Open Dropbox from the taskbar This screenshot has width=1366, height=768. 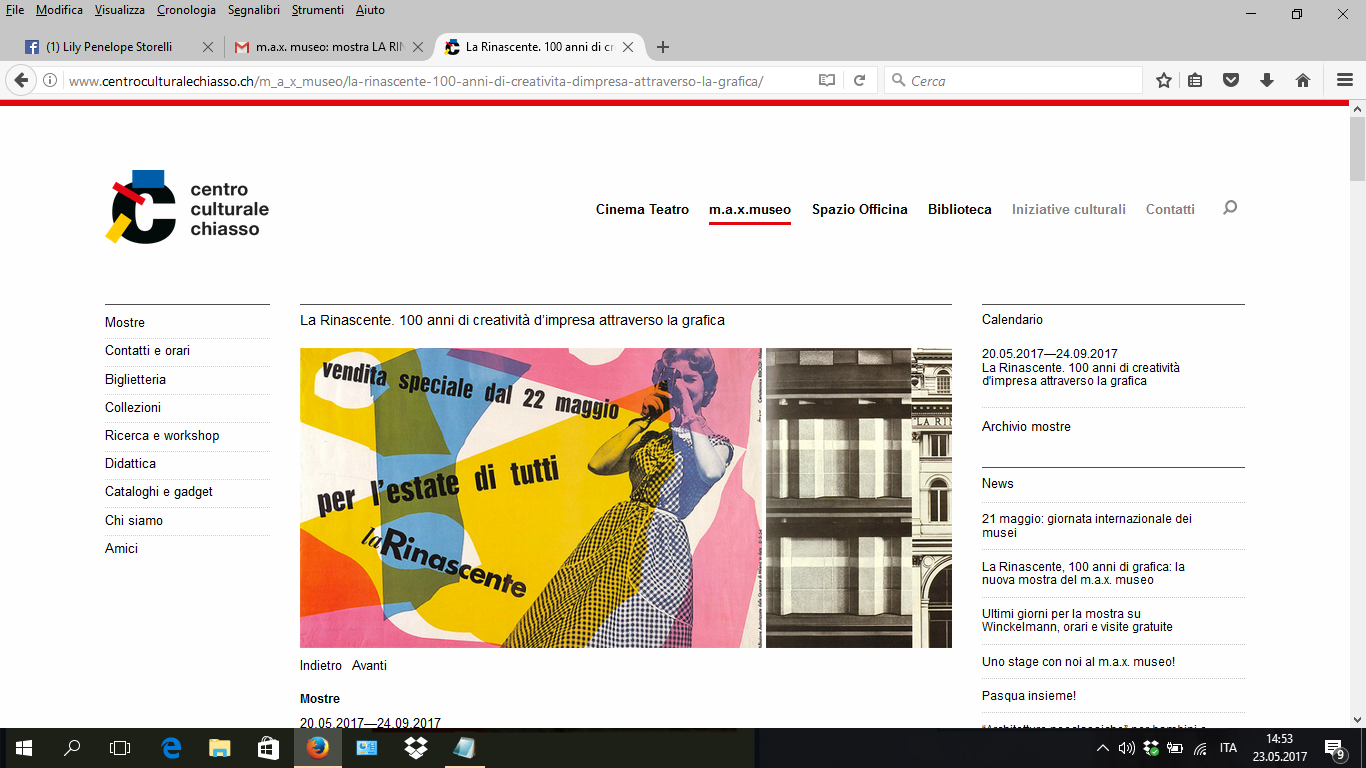[416, 747]
